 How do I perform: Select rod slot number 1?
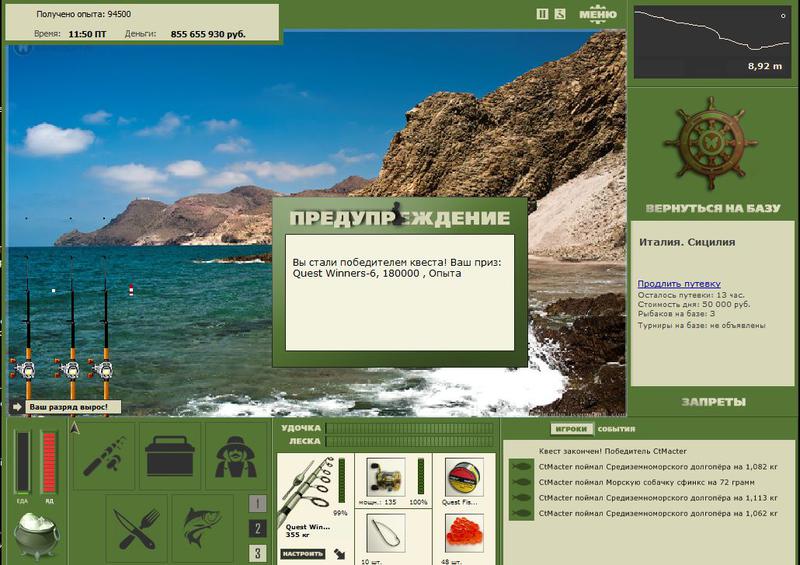(257, 504)
